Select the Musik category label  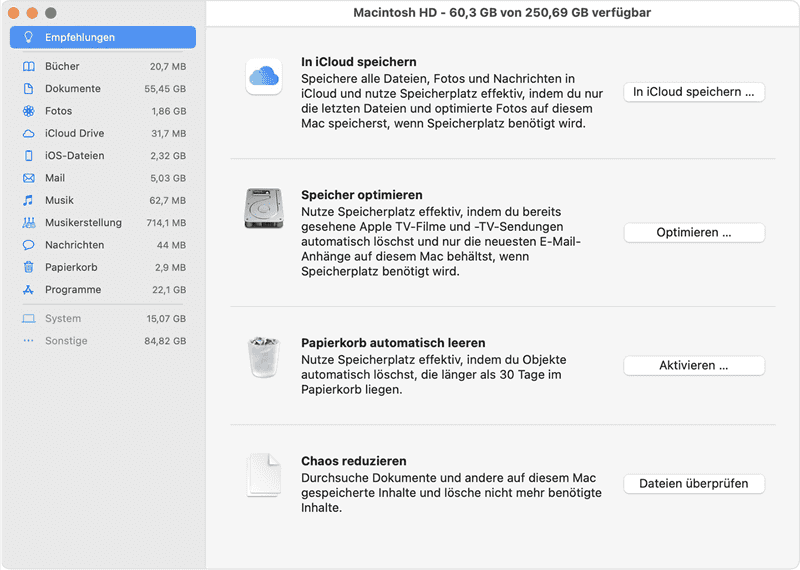coord(59,200)
